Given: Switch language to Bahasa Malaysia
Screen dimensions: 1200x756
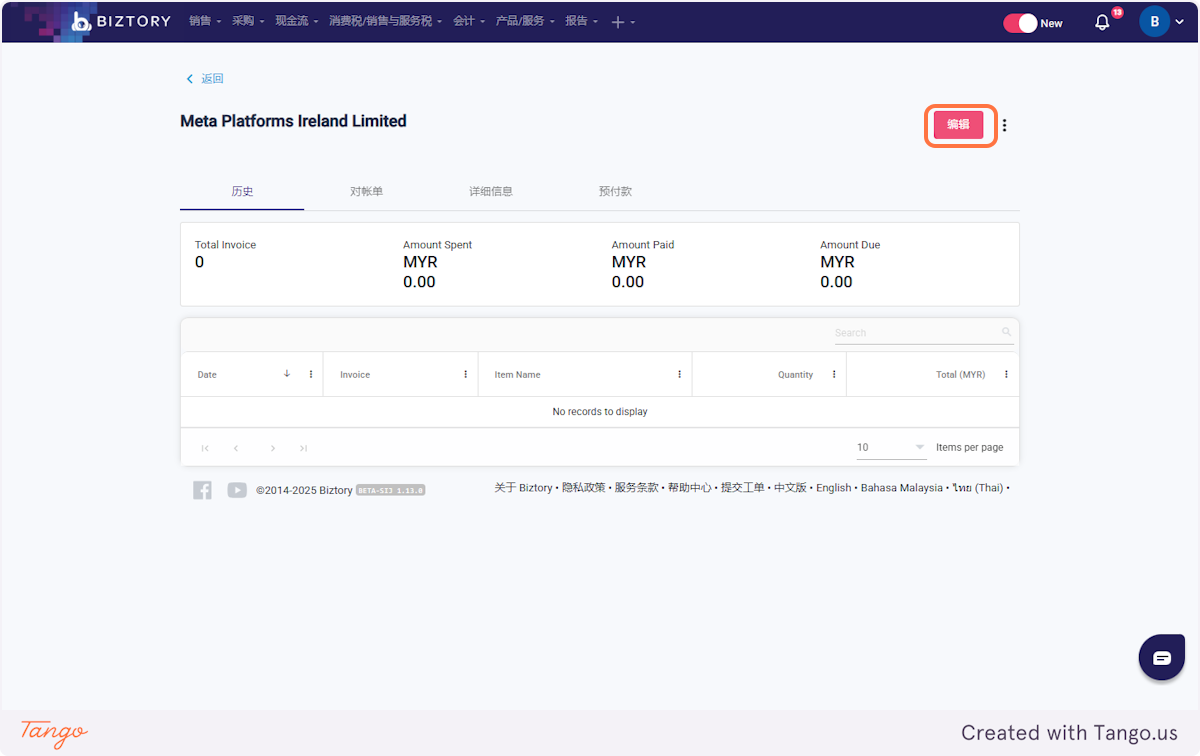Looking at the screenshot, I should 902,488.
